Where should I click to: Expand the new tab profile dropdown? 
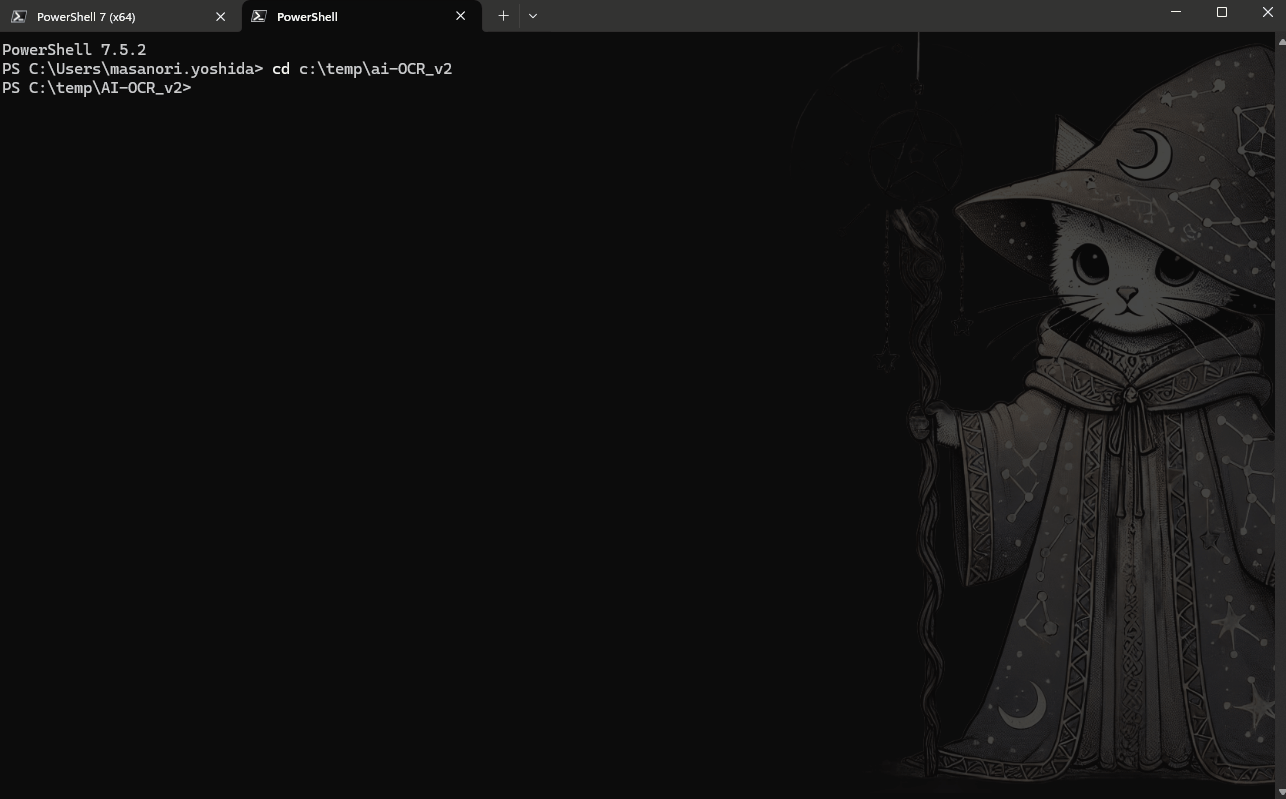(x=533, y=16)
